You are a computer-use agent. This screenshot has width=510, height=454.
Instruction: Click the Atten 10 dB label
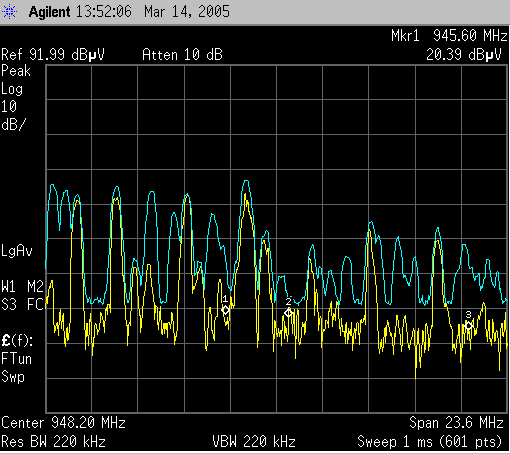coord(182,54)
